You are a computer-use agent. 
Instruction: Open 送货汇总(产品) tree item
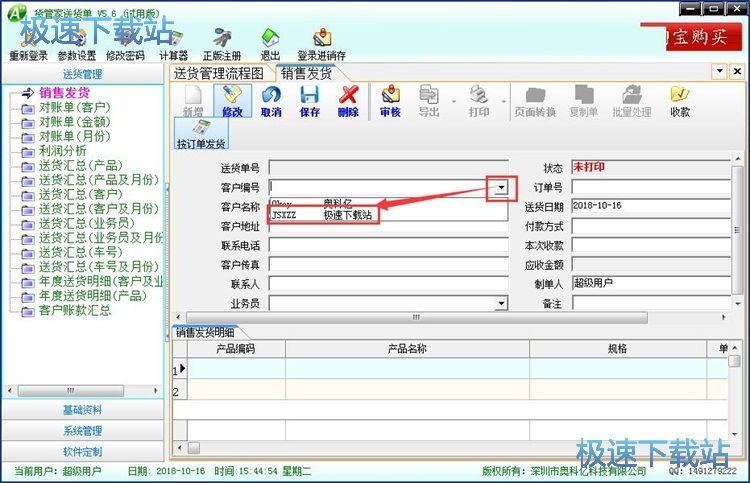point(81,165)
